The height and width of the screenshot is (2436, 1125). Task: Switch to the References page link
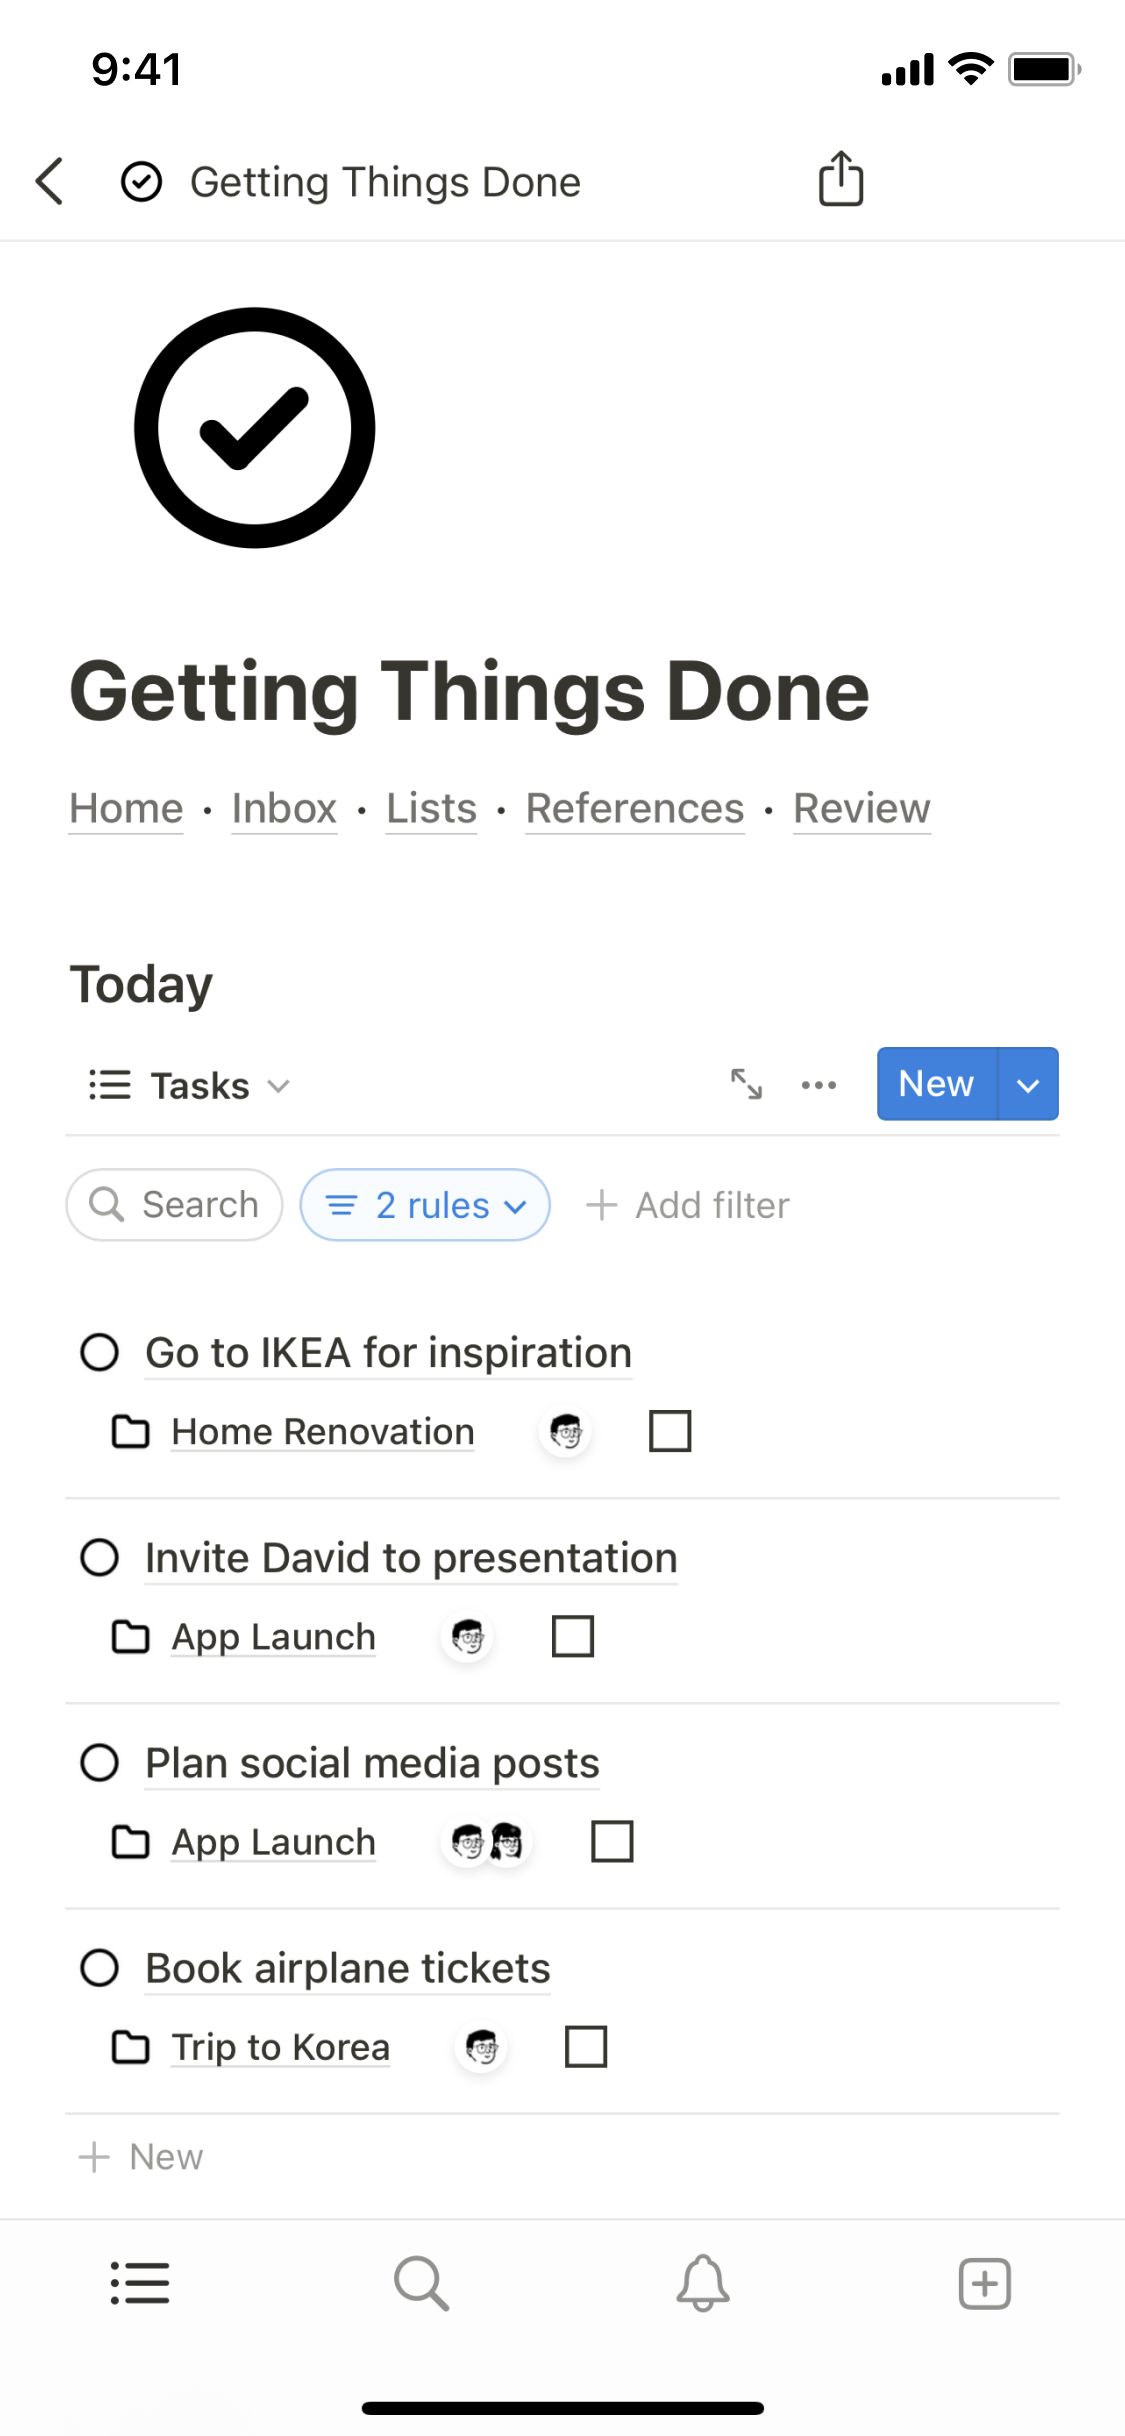(635, 808)
